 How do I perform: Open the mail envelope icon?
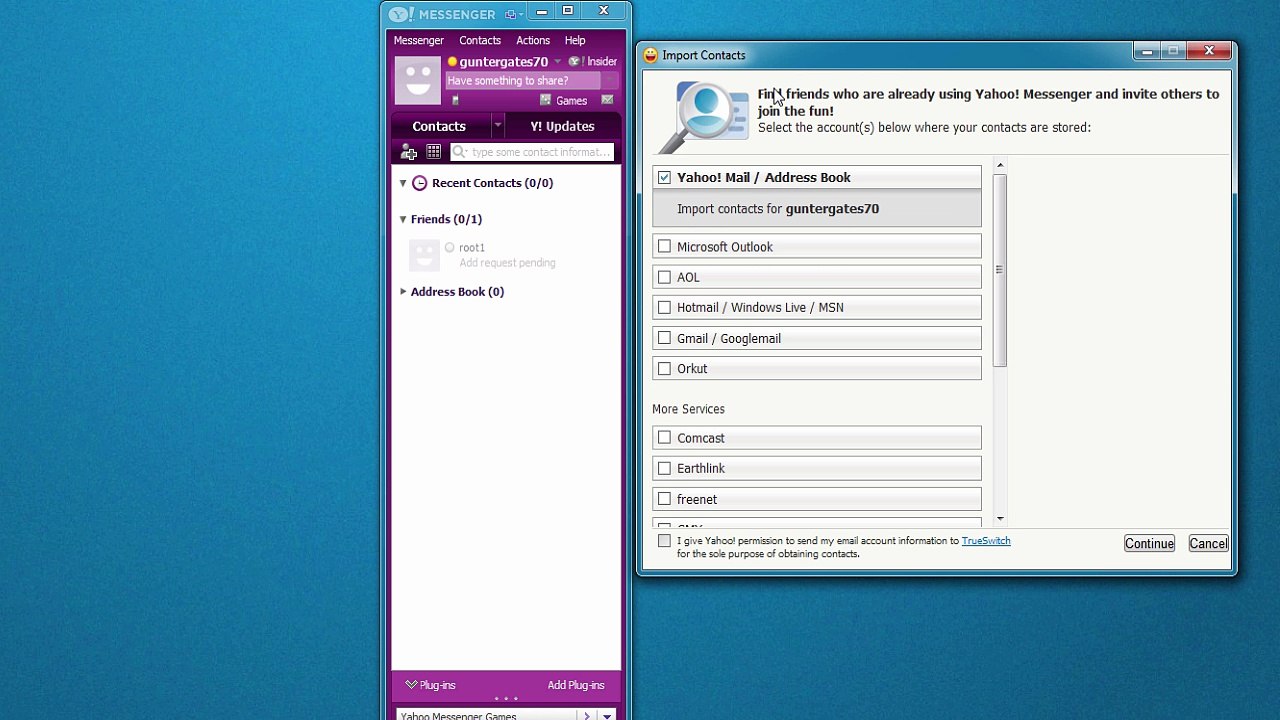click(607, 100)
